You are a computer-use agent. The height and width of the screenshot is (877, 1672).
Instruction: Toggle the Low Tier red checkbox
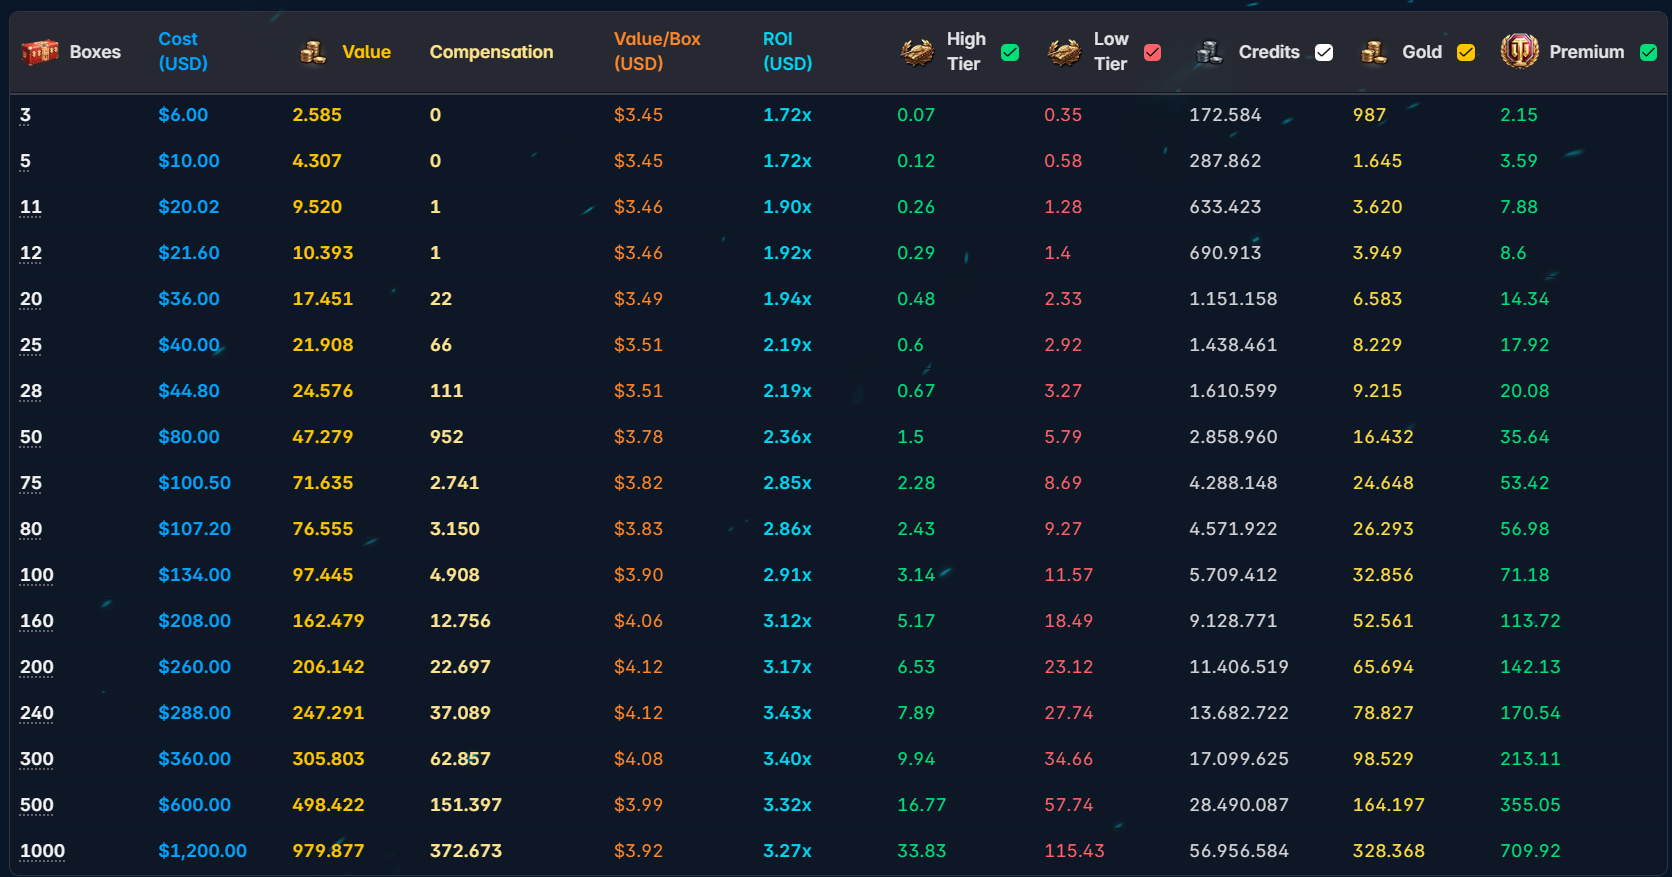(1153, 52)
